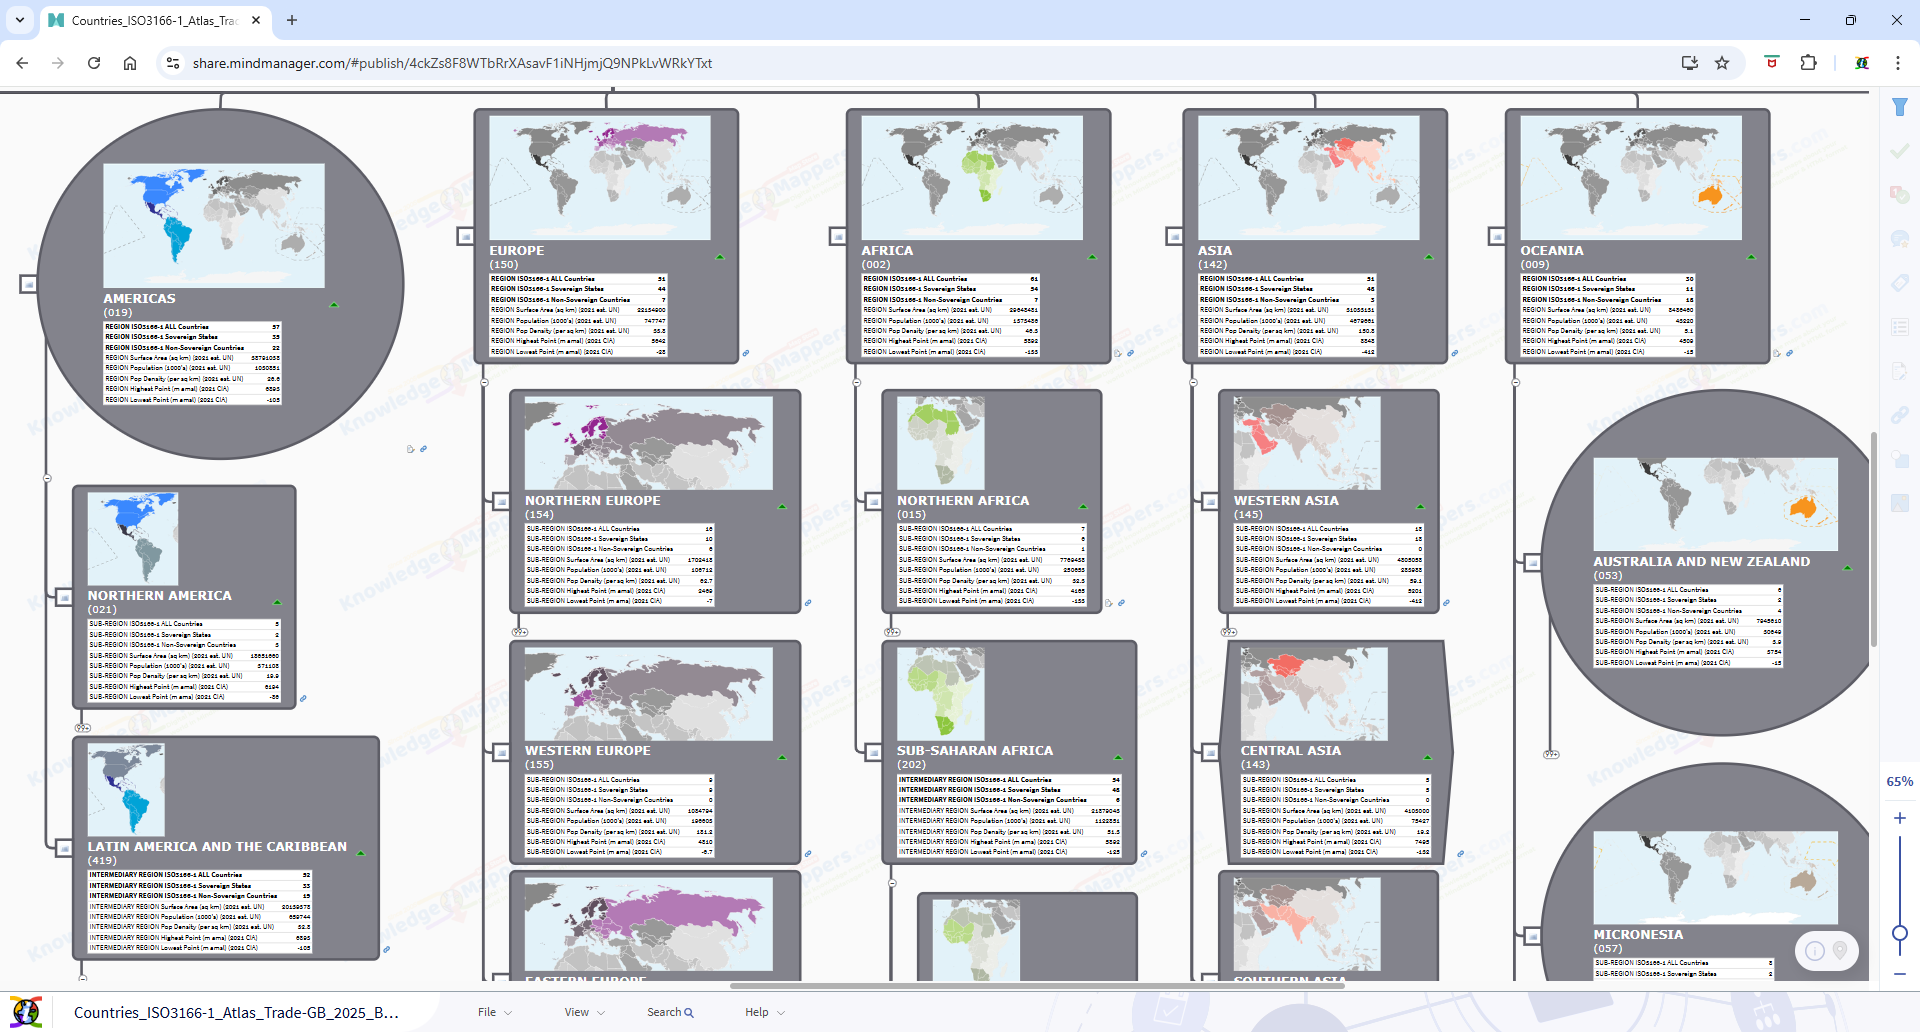Click the info circle icon

[x=1815, y=951]
